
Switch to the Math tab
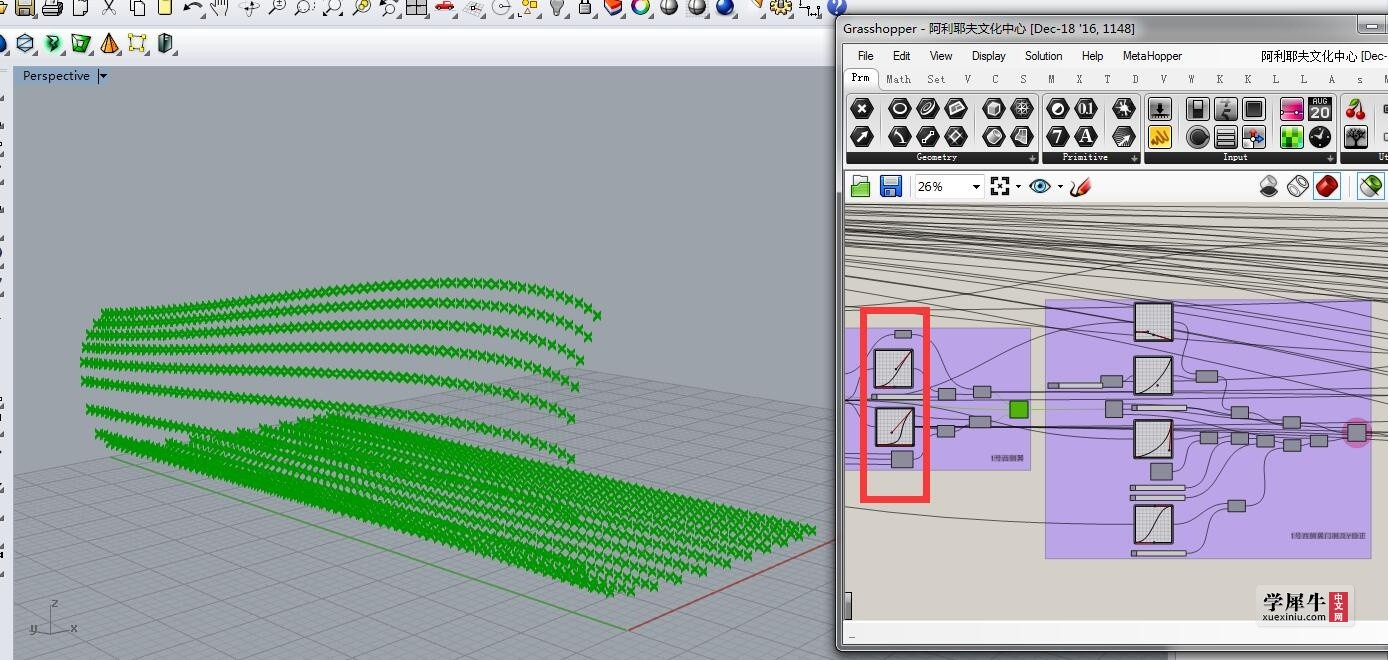[x=898, y=79]
